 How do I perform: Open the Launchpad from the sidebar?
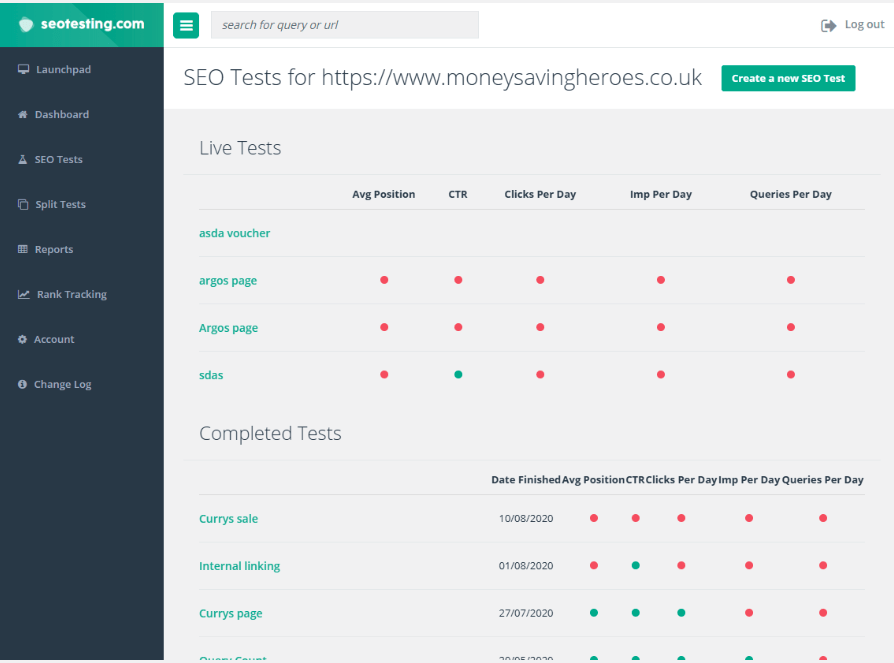tap(62, 69)
